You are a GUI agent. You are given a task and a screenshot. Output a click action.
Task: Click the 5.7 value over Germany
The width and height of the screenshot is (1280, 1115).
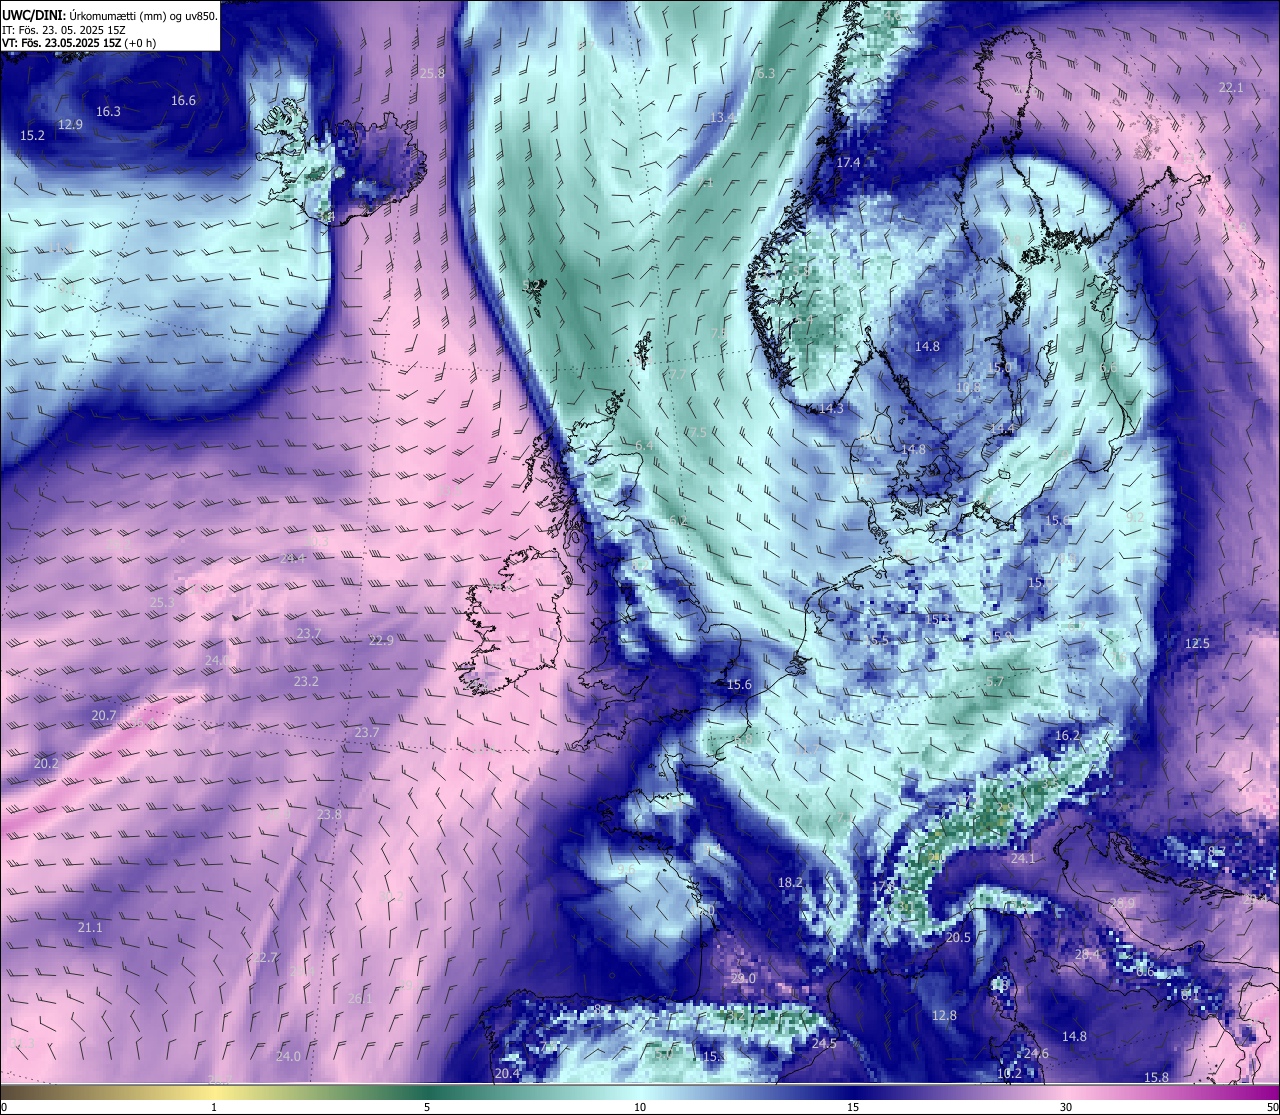[x=994, y=681]
